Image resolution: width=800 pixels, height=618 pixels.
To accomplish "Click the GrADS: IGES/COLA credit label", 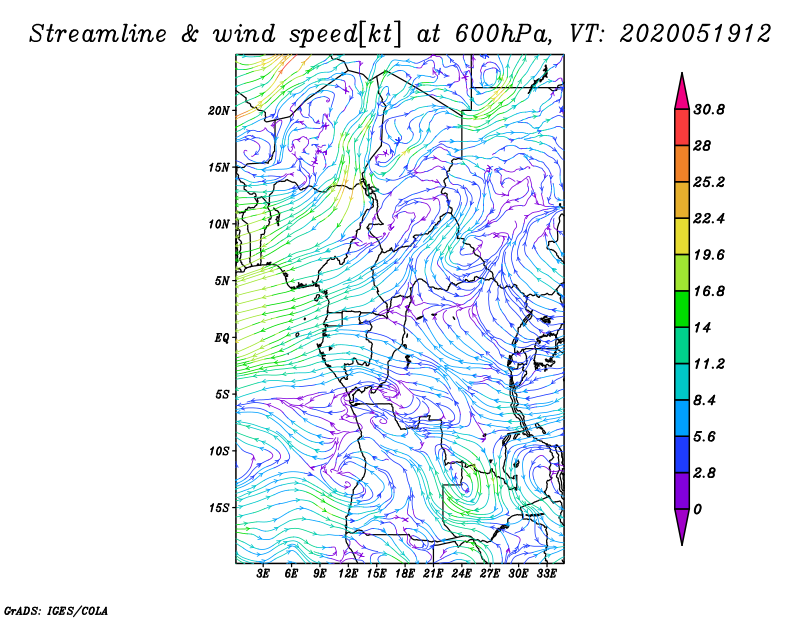I will tap(55, 609).
